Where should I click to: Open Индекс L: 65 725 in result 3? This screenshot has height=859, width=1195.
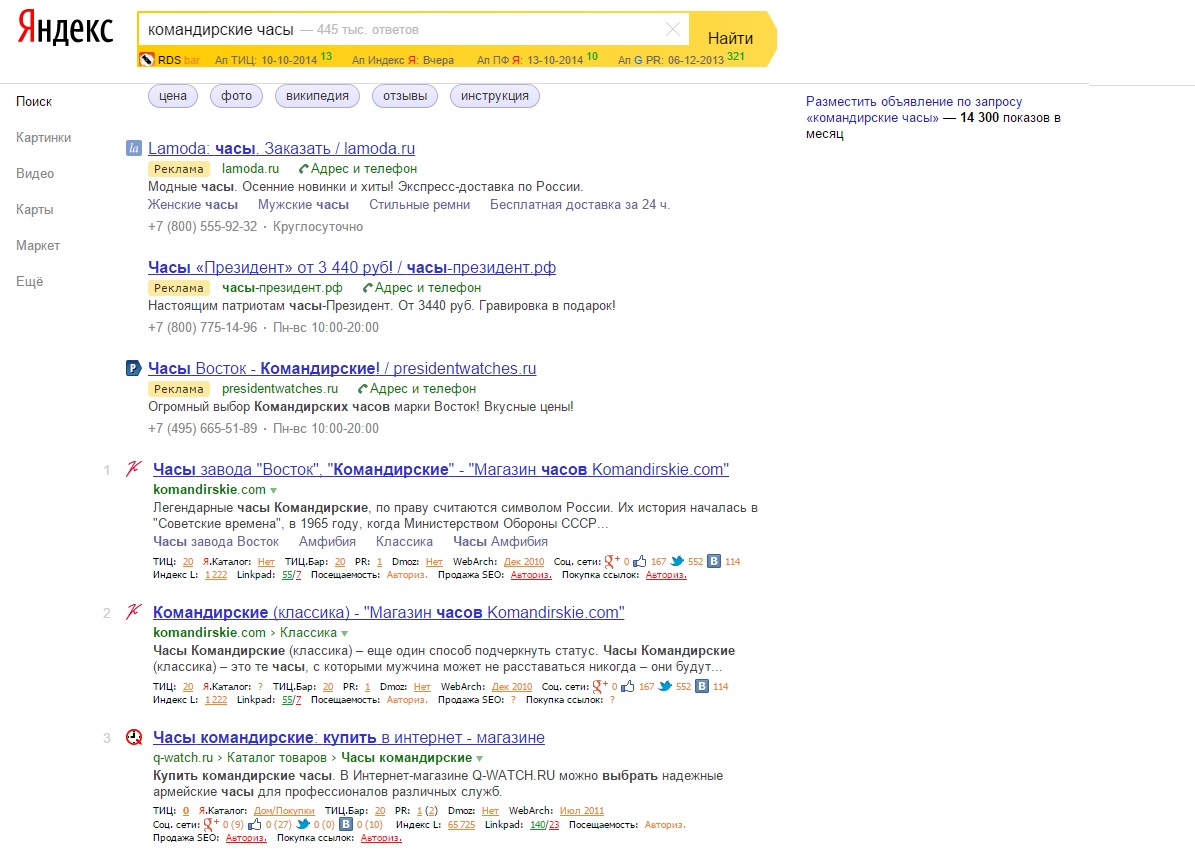[461, 825]
